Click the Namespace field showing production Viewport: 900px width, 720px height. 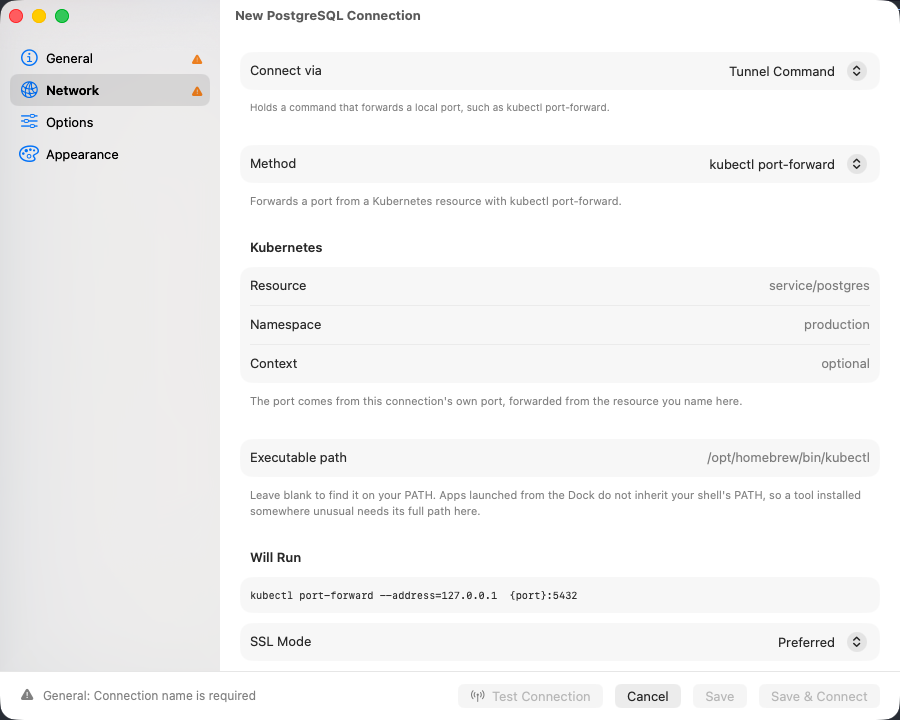coord(560,325)
